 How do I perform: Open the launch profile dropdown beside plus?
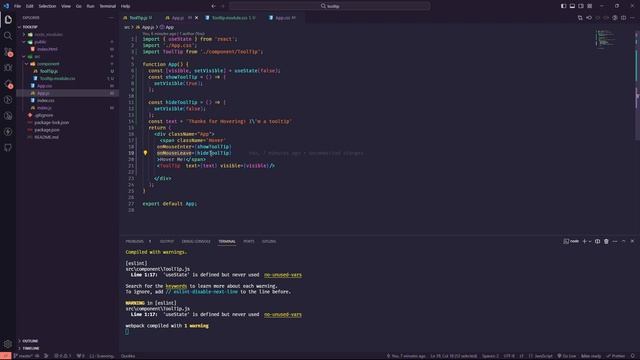(x=590, y=241)
